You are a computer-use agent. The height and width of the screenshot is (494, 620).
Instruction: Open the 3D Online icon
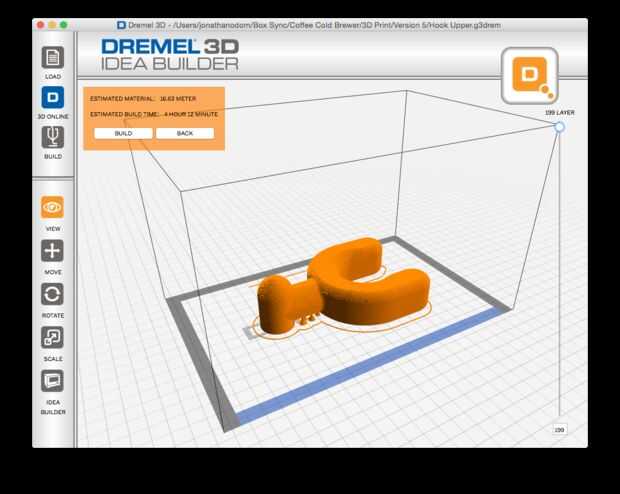pos(53,97)
